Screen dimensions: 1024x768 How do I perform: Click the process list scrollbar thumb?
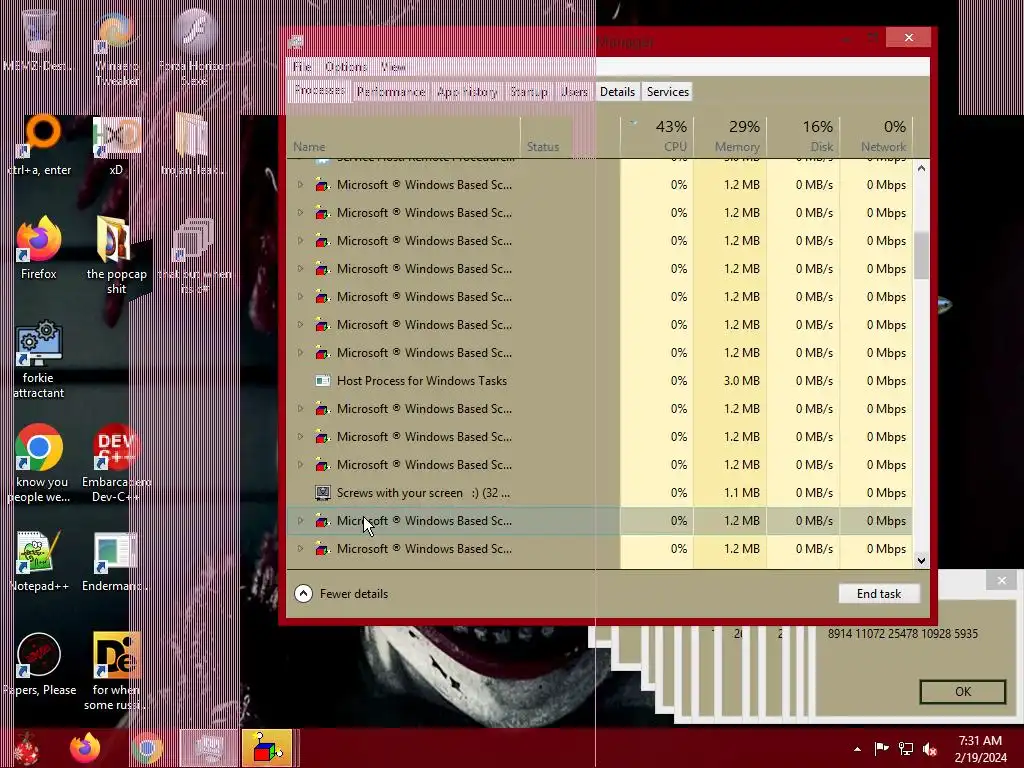tap(921, 255)
